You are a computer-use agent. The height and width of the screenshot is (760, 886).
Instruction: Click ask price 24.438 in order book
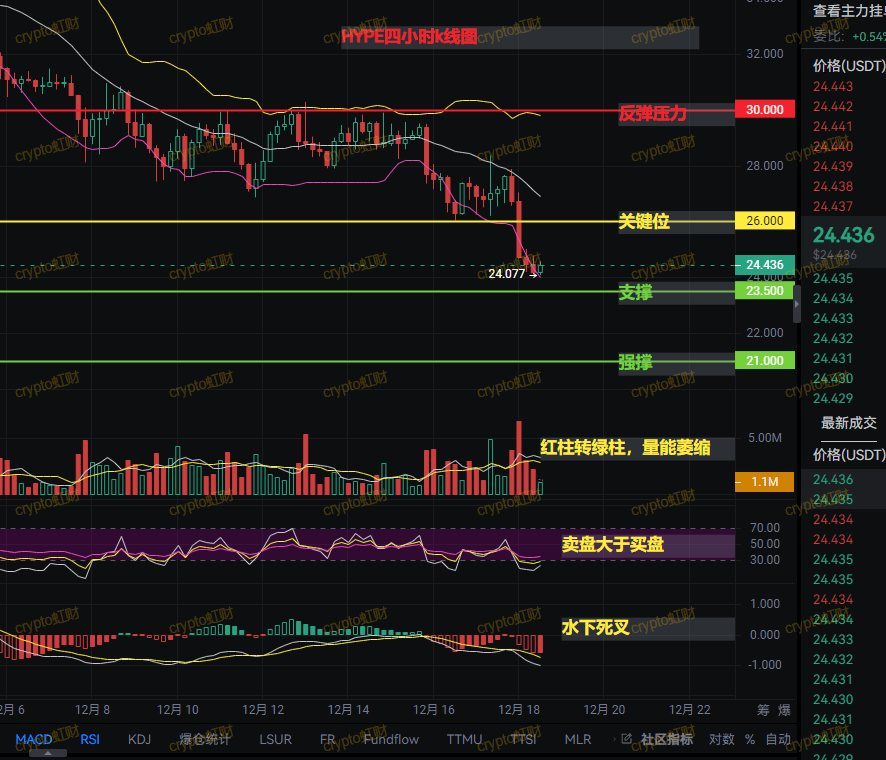click(x=833, y=186)
